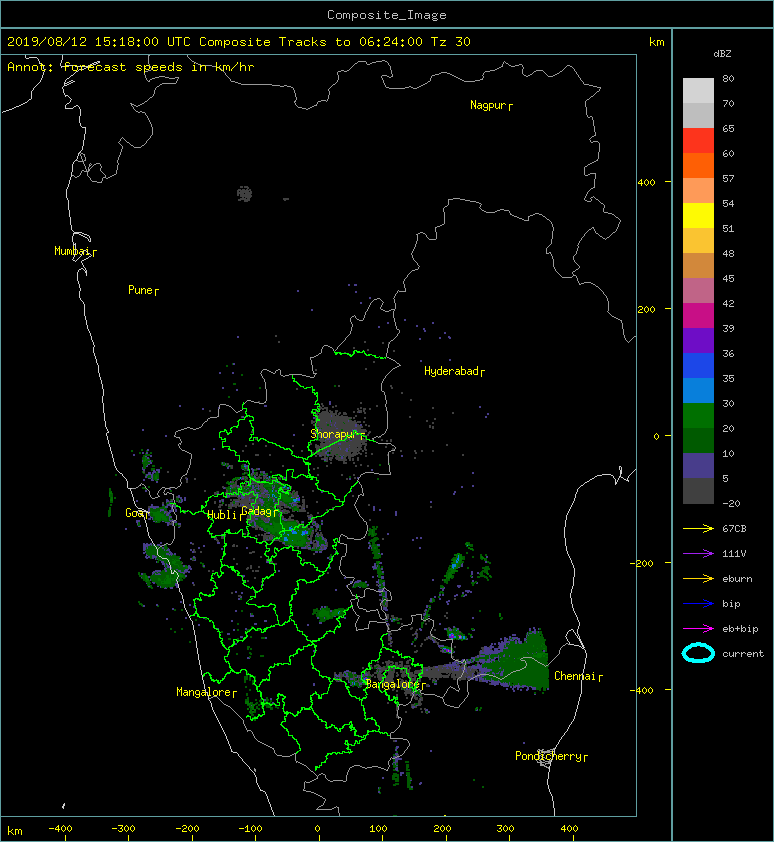This screenshot has height=842, width=774.
Task: Select the golden-yellow dBZ swatch below yellow
Action: click(x=698, y=241)
